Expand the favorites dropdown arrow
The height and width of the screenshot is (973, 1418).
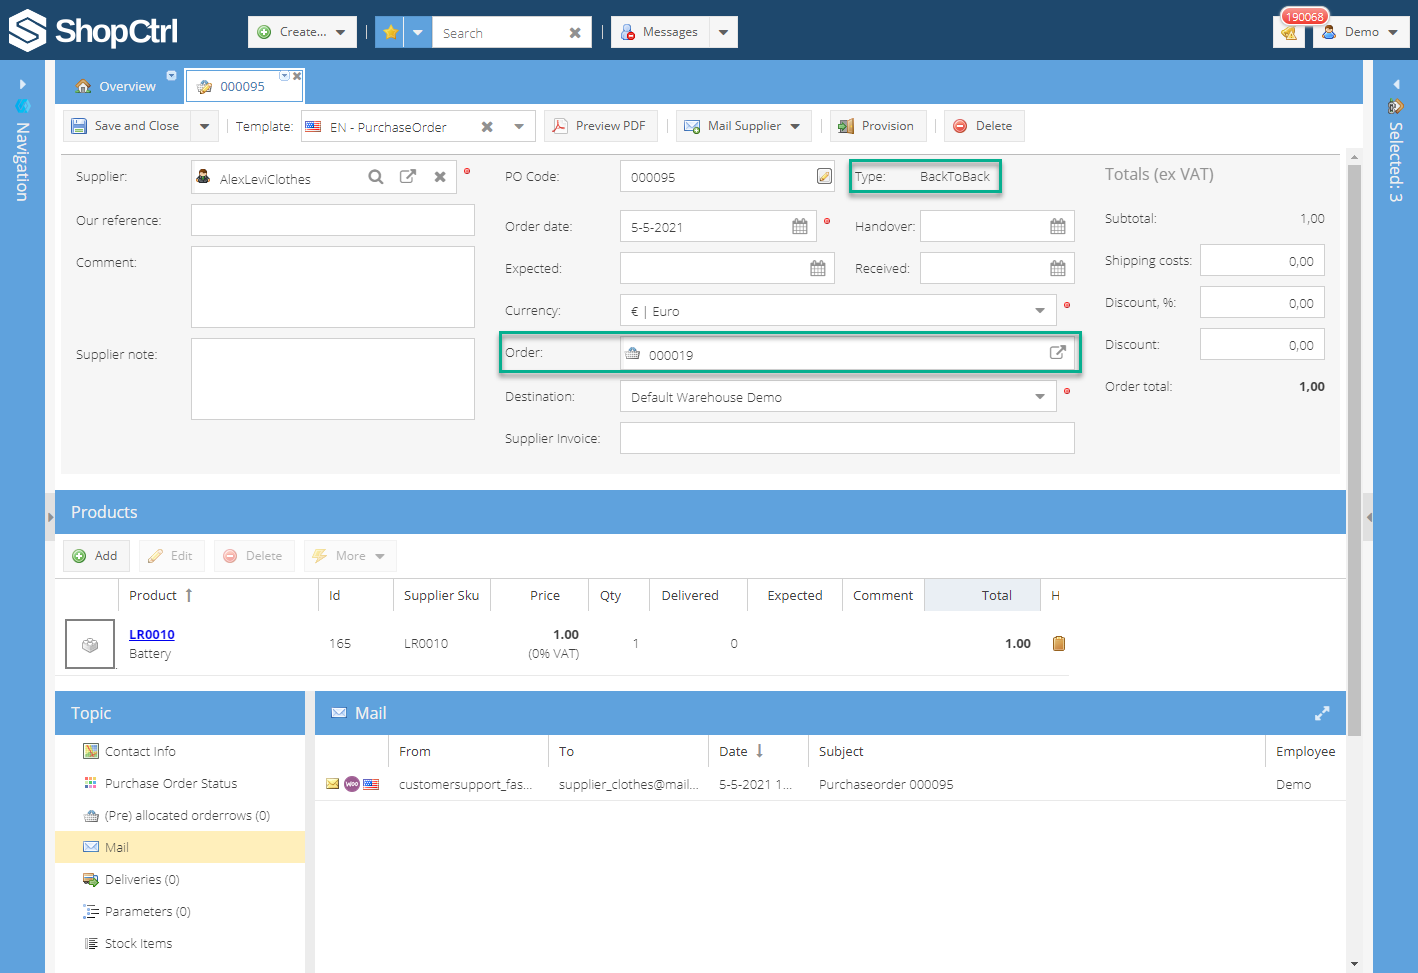coord(418,32)
